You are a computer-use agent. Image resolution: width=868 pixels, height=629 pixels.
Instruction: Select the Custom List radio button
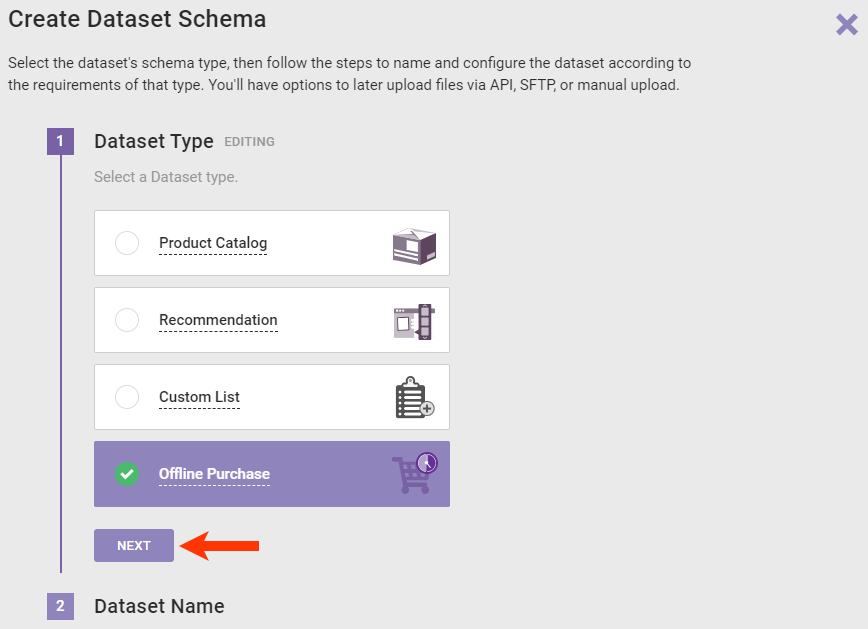point(127,397)
